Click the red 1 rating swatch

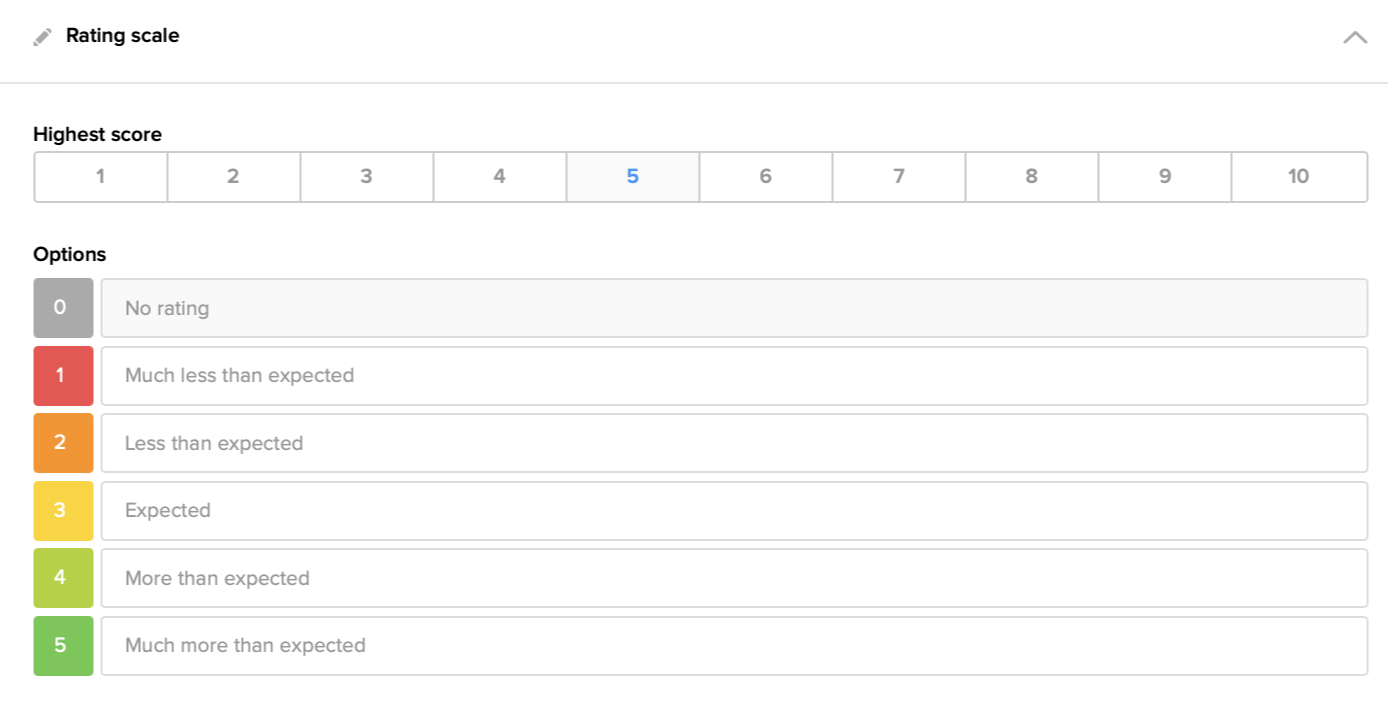coord(63,376)
